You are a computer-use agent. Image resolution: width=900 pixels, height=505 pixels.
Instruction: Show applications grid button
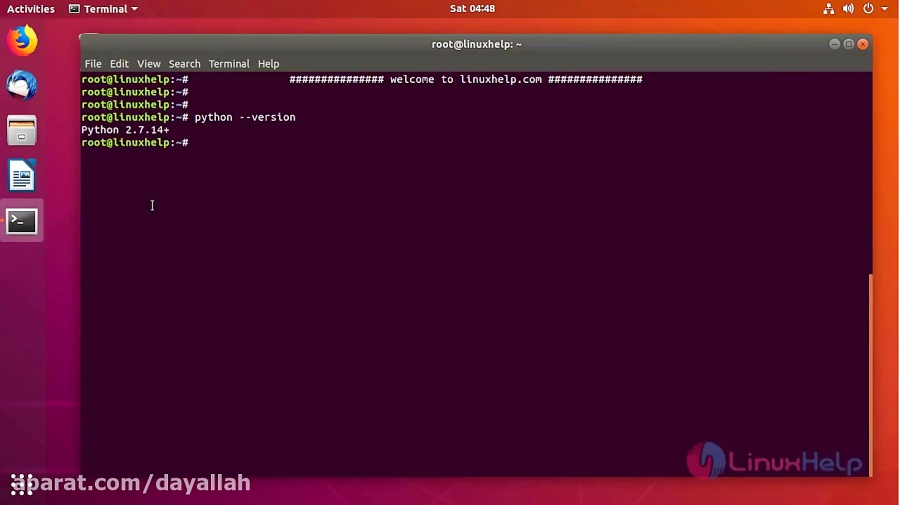(x=22, y=484)
